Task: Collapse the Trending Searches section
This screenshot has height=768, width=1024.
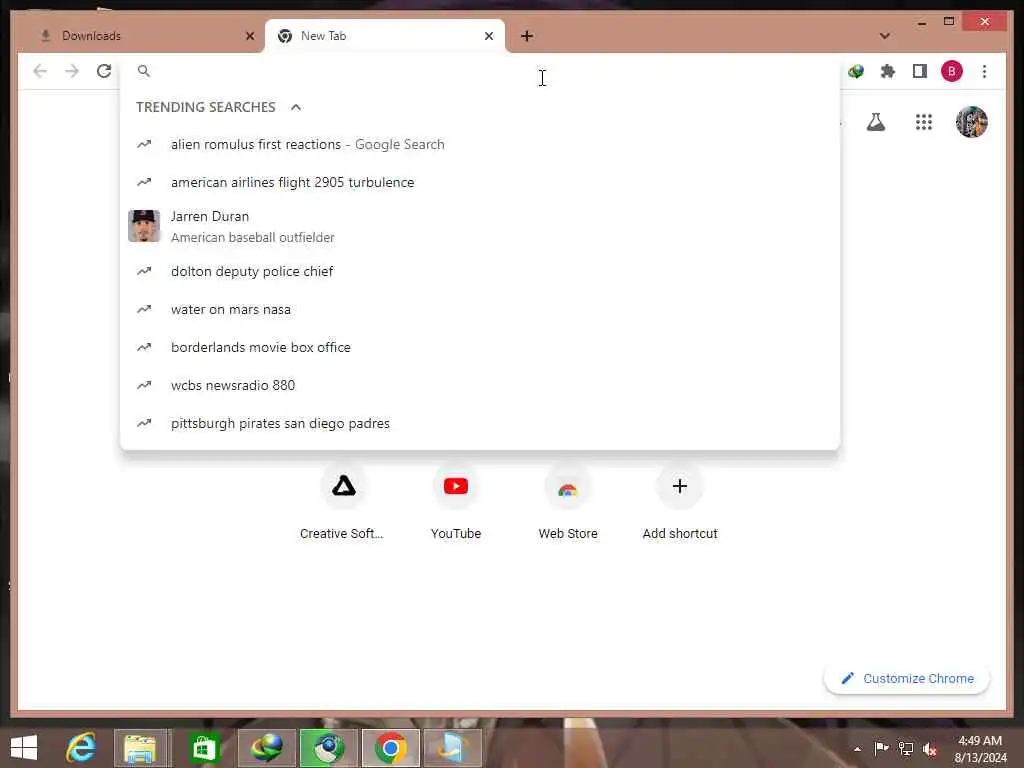Action: [296, 107]
